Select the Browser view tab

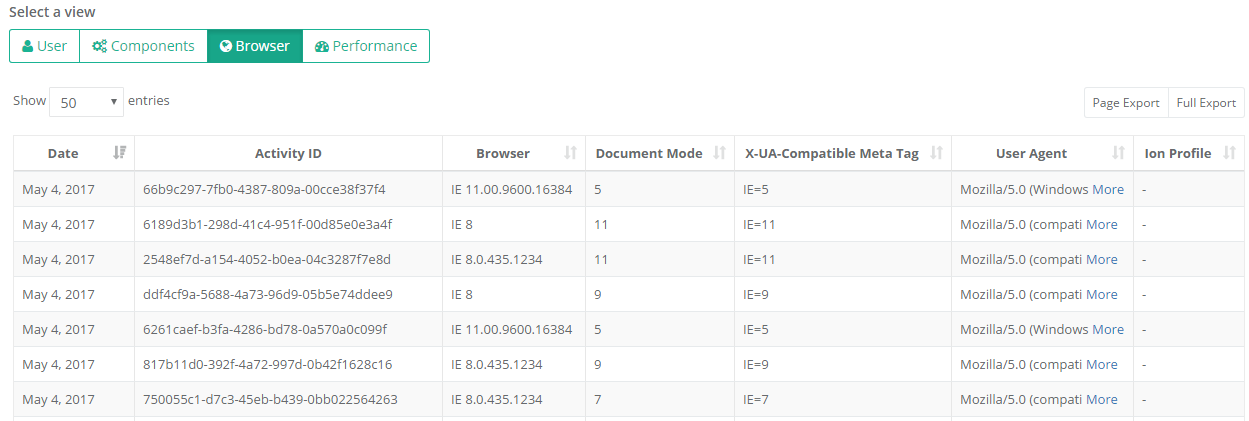point(254,46)
